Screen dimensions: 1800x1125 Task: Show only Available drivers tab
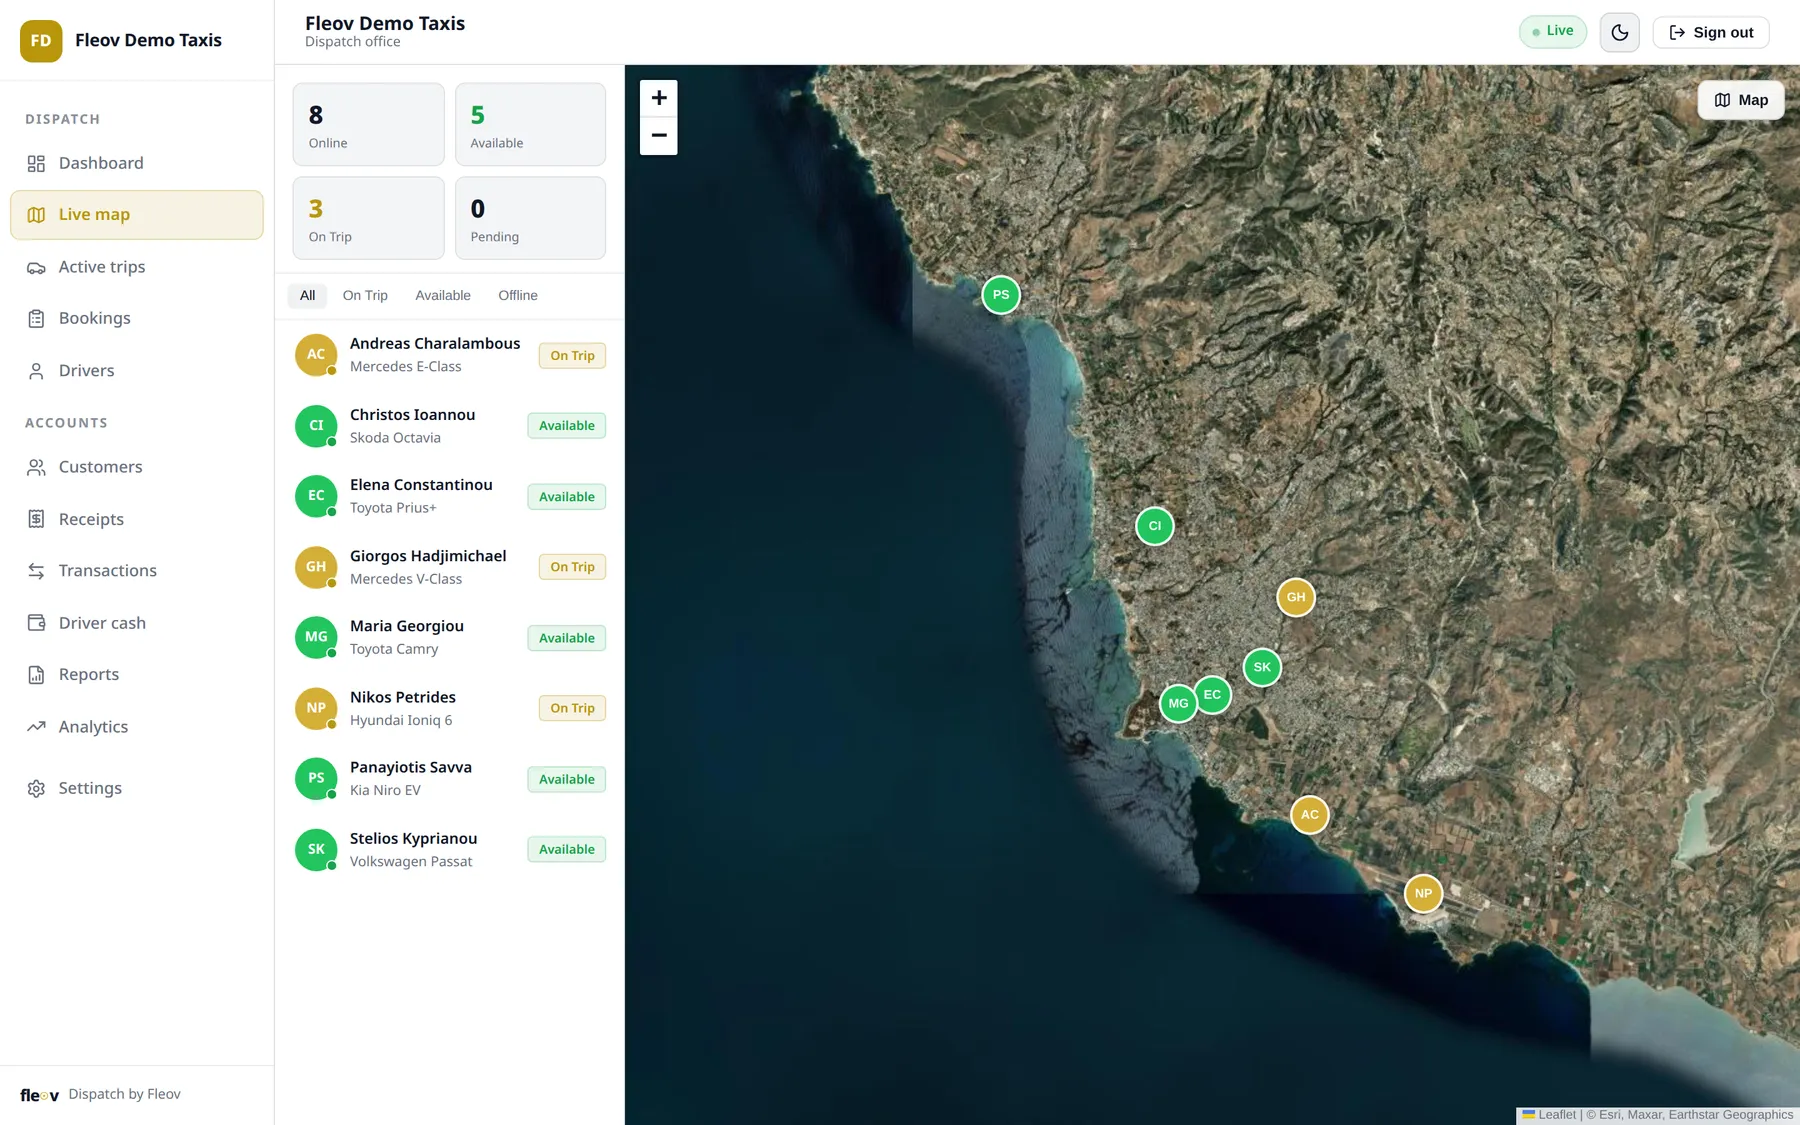[x=443, y=295]
